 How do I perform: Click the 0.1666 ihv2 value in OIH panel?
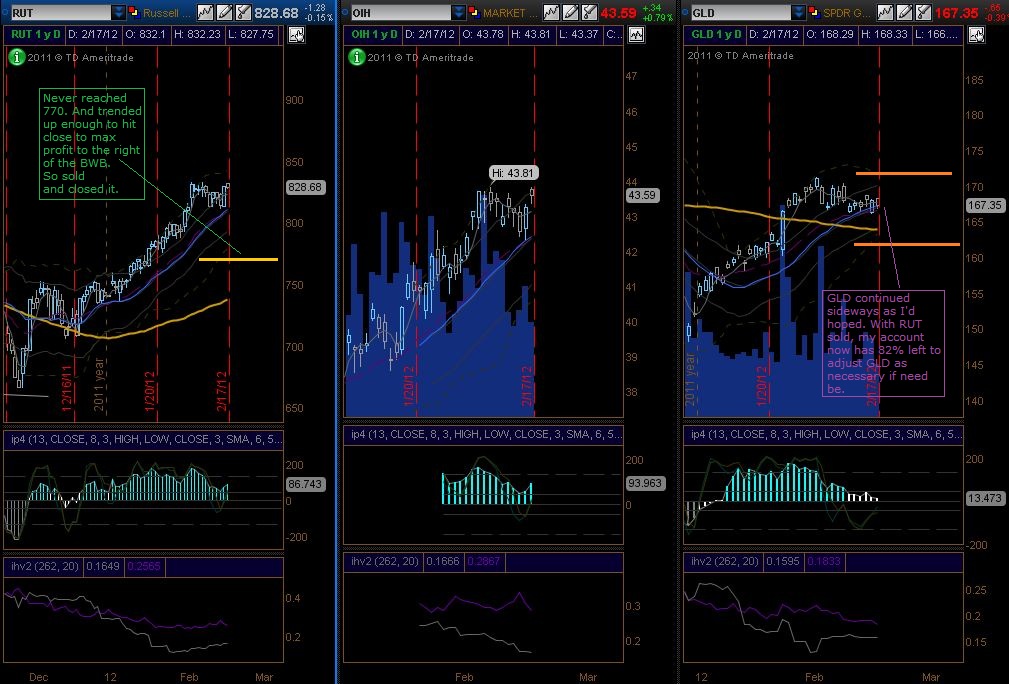tap(443, 561)
